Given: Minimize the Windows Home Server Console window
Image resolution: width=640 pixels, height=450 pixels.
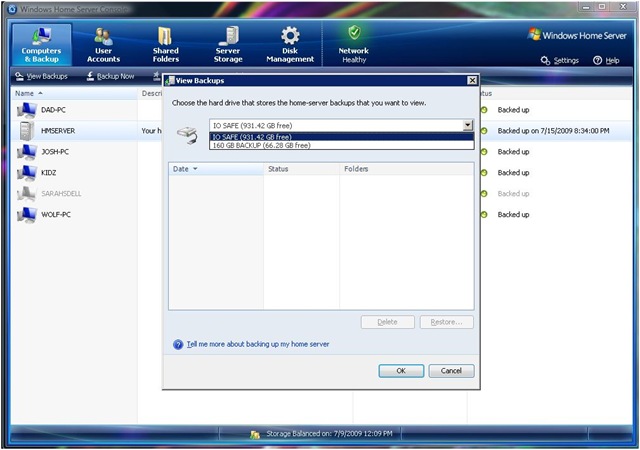Looking at the screenshot, I should tap(587, 7).
